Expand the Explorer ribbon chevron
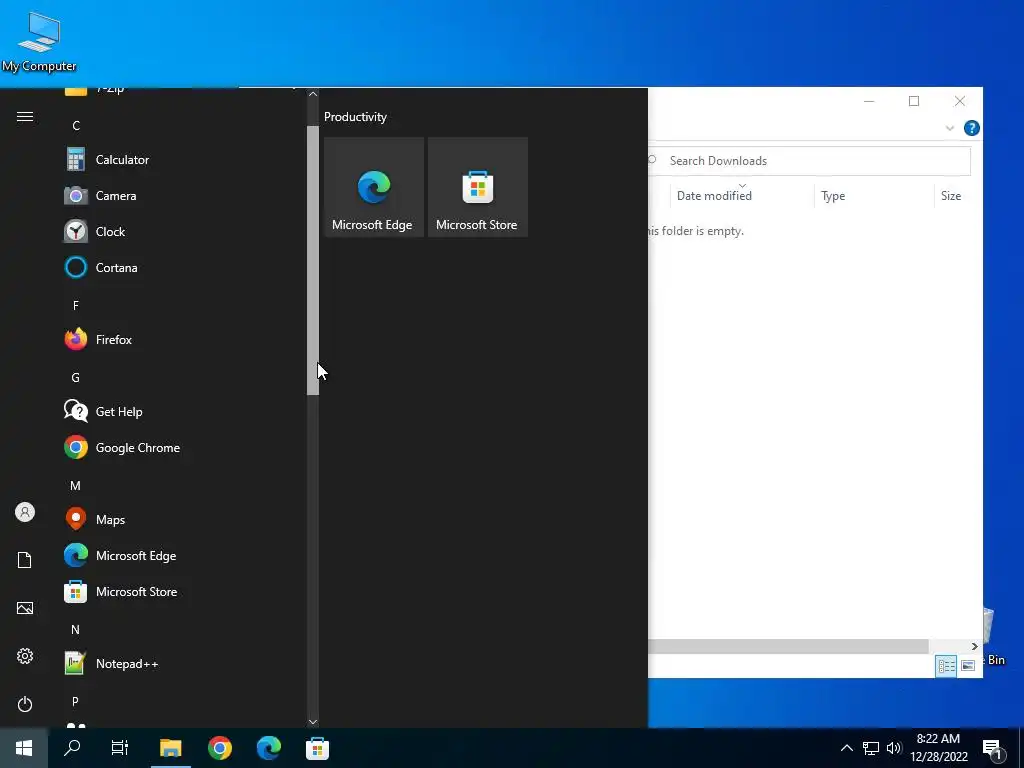Image resolution: width=1024 pixels, height=768 pixels. tap(950, 128)
